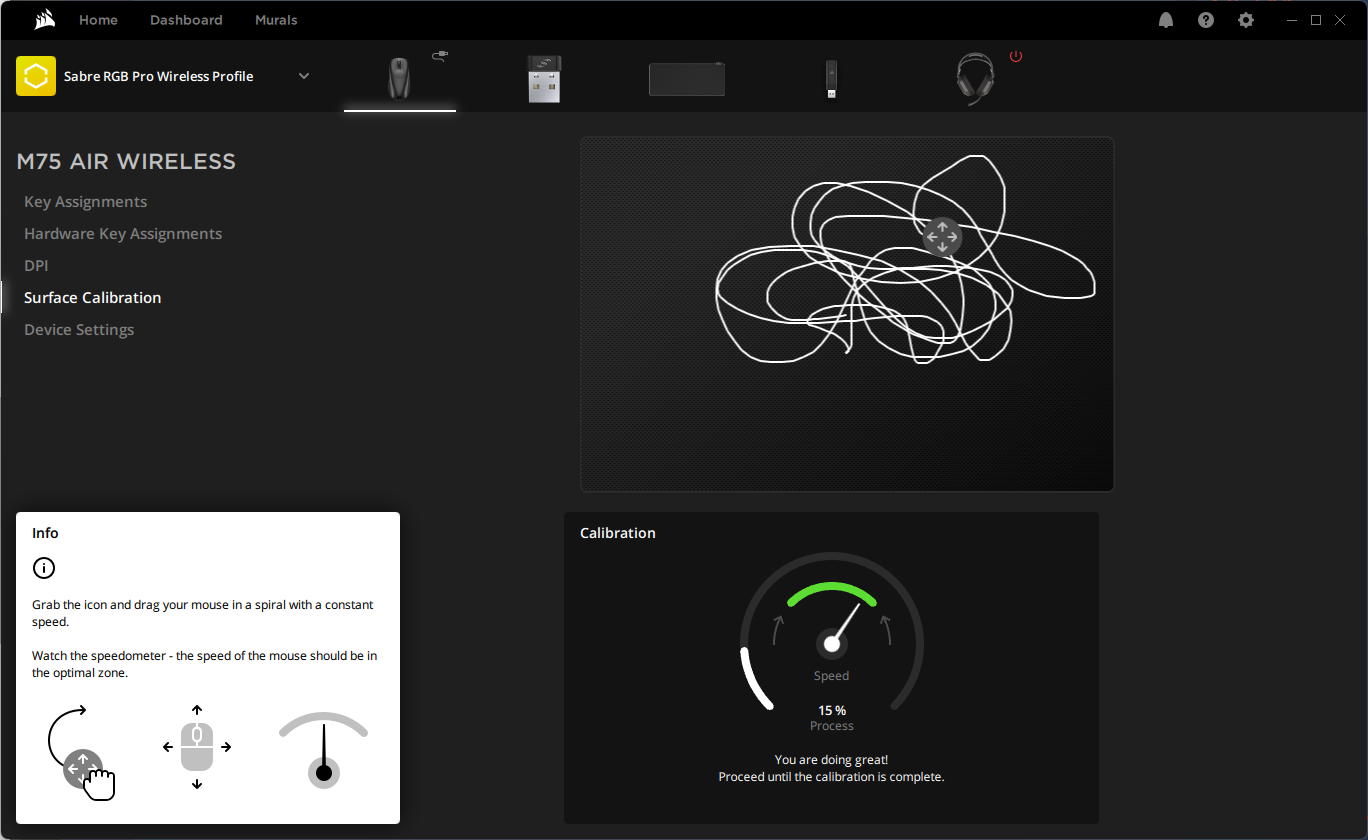This screenshot has height=840, width=1368.
Task: Click the speedometer gauge needle
Action: click(845, 625)
